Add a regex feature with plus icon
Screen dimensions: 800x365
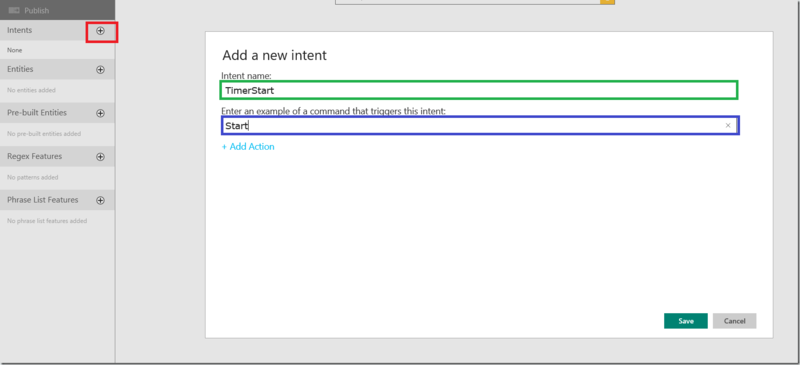pos(101,157)
